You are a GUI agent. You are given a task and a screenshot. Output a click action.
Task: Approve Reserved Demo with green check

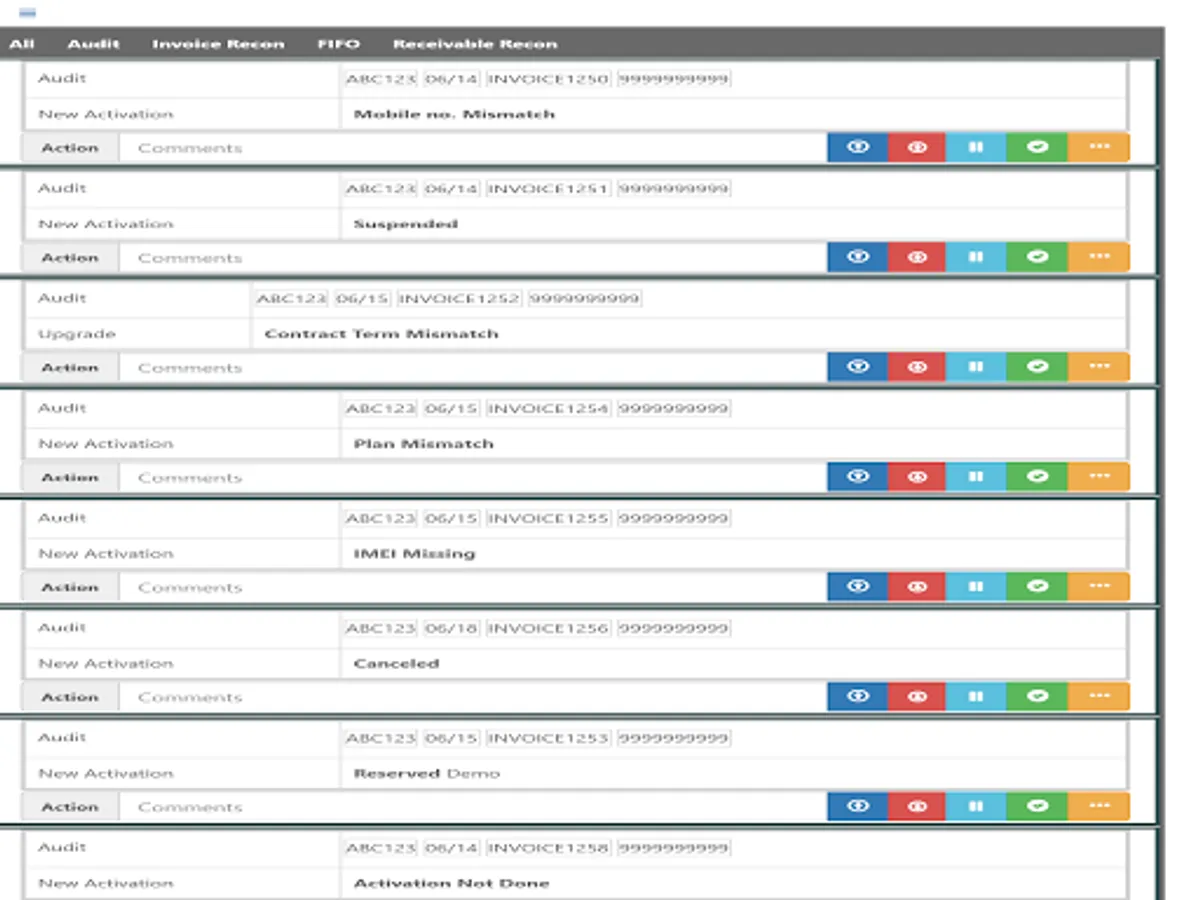point(1037,807)
